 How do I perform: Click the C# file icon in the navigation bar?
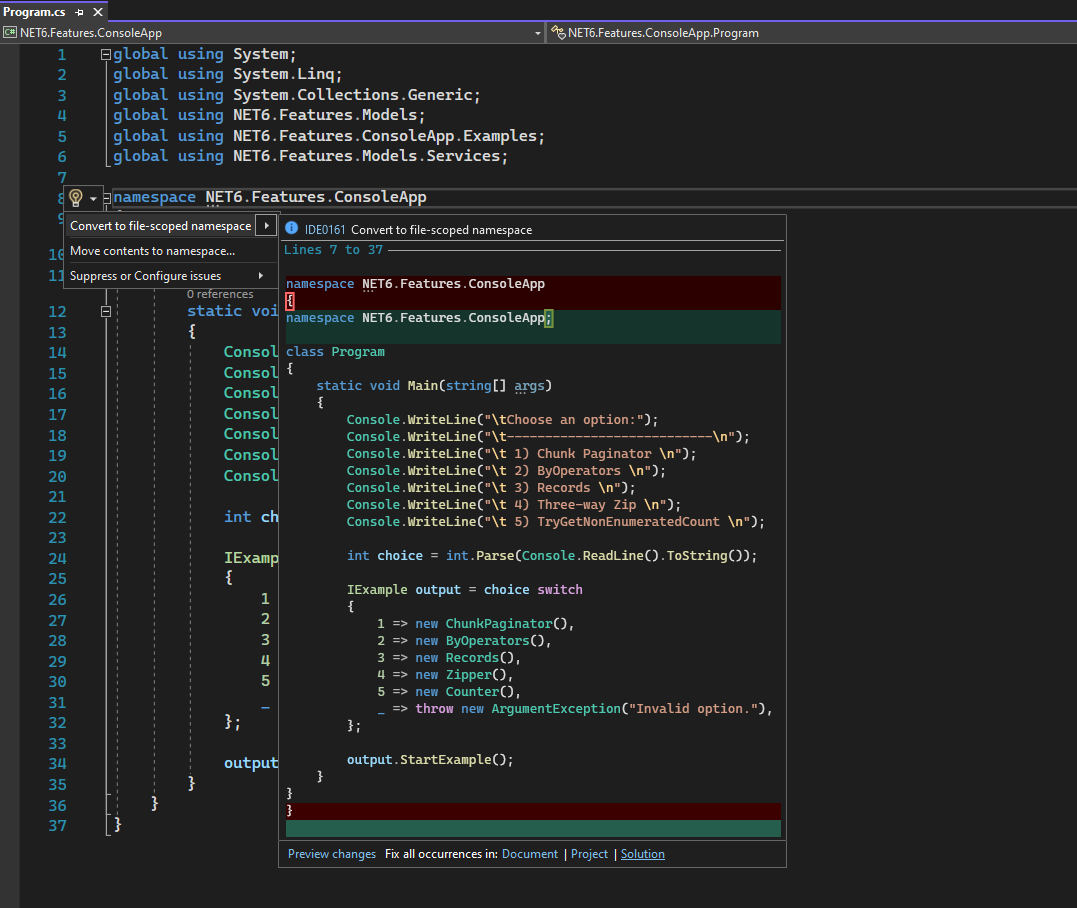(x=8, y=32)
